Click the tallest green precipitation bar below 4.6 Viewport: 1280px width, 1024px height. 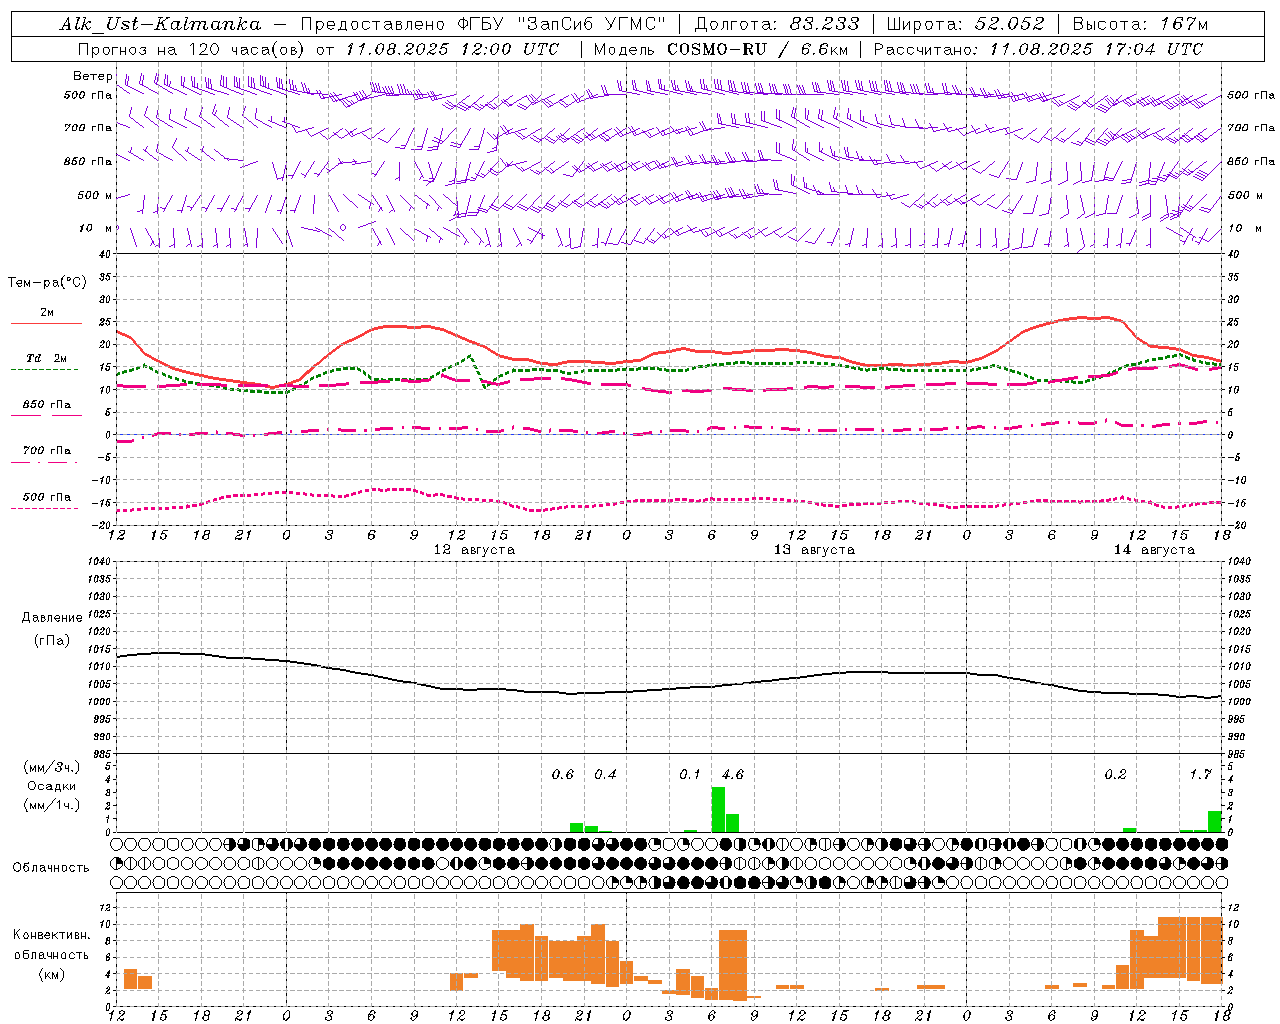(x=718, y=810)
